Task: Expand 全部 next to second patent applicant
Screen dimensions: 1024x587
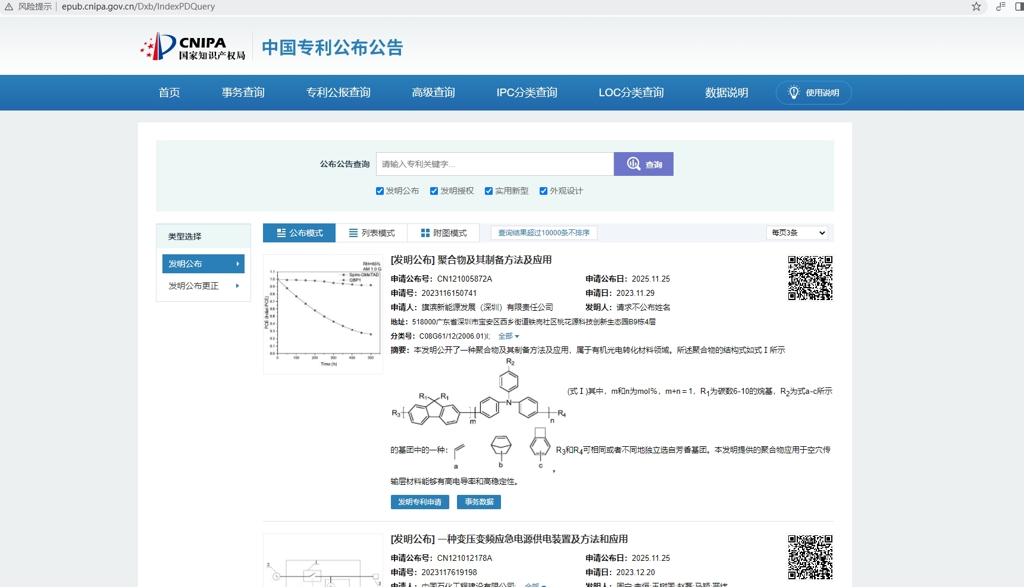Action: [535, 585]
